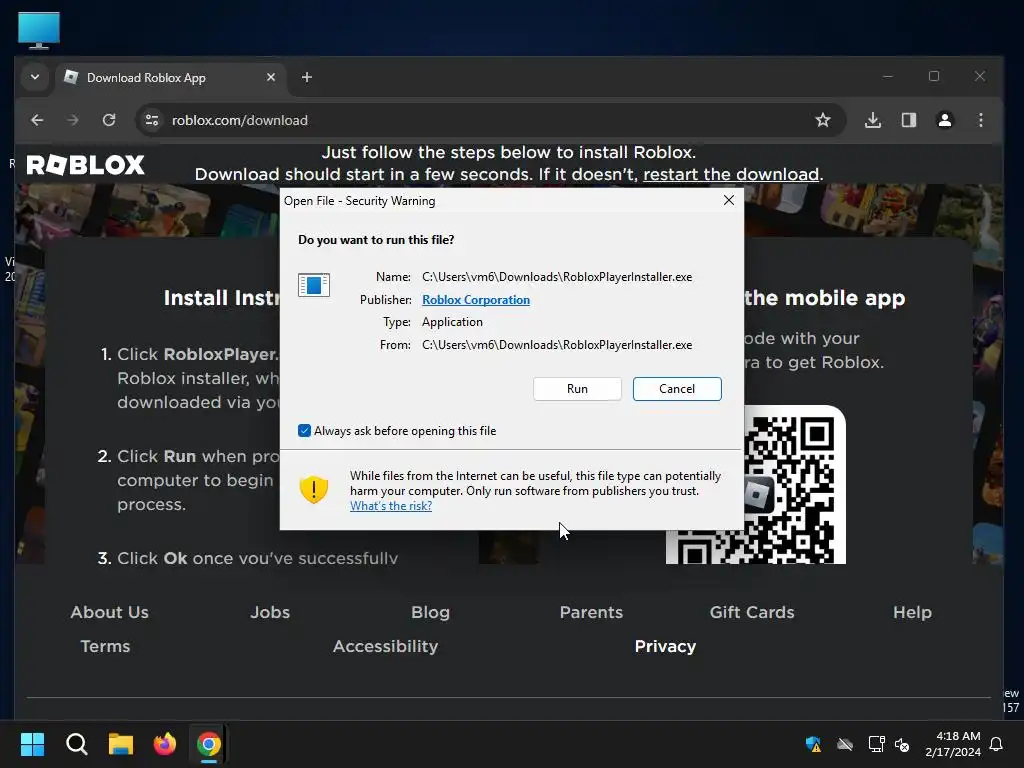The width and height of the screenshot is (1024, 768).
Task: Expand the tab search dropdown arrow
Action: 35,77
